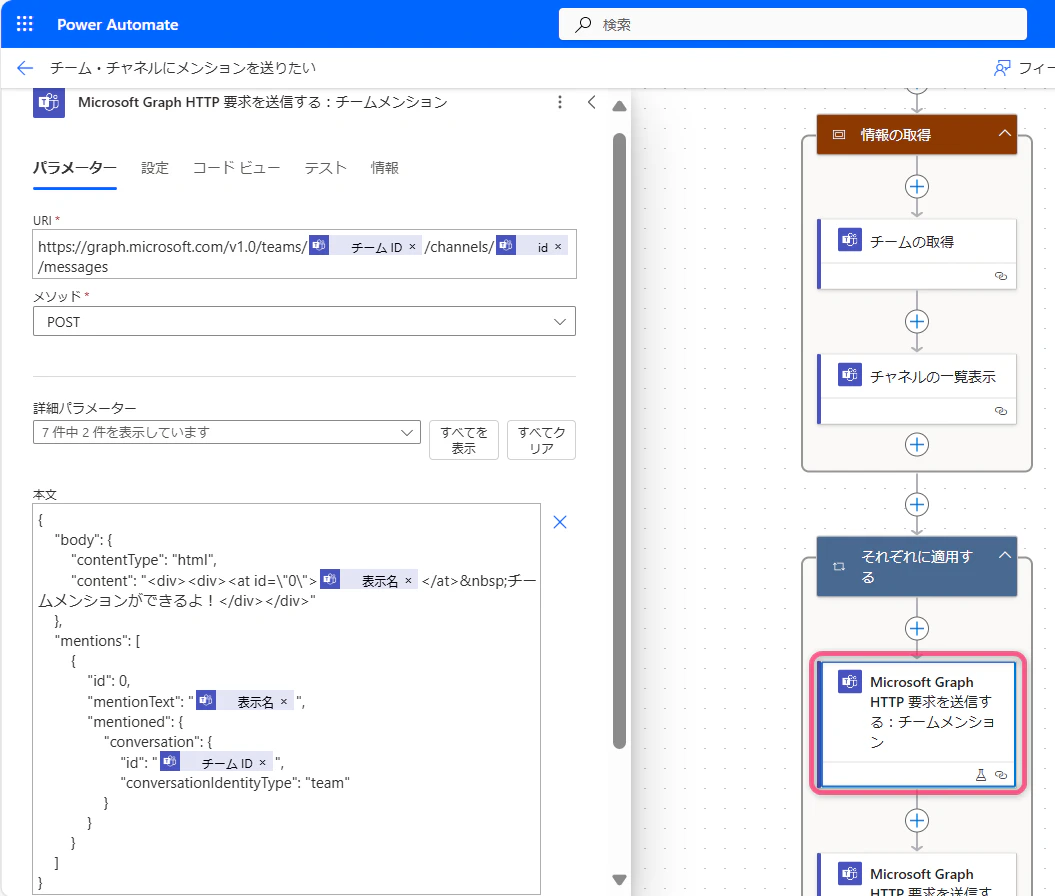The image size is (1055, 896).
Task: Click the search magnifier icon
Action: coord(583,25)
